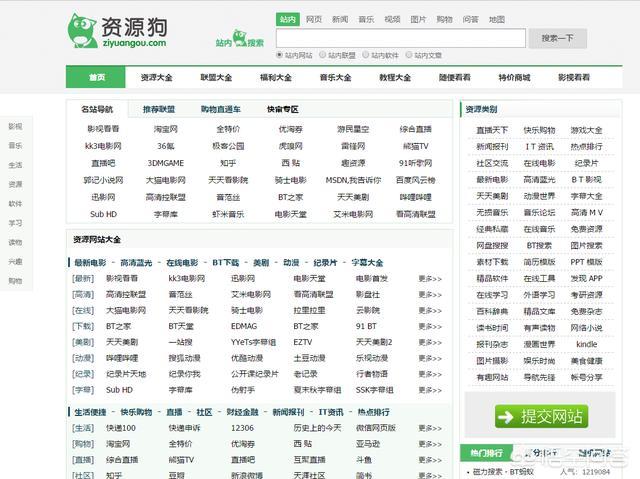
Task: Select the 热门排行 tab
Action: (x=486, y=453)
